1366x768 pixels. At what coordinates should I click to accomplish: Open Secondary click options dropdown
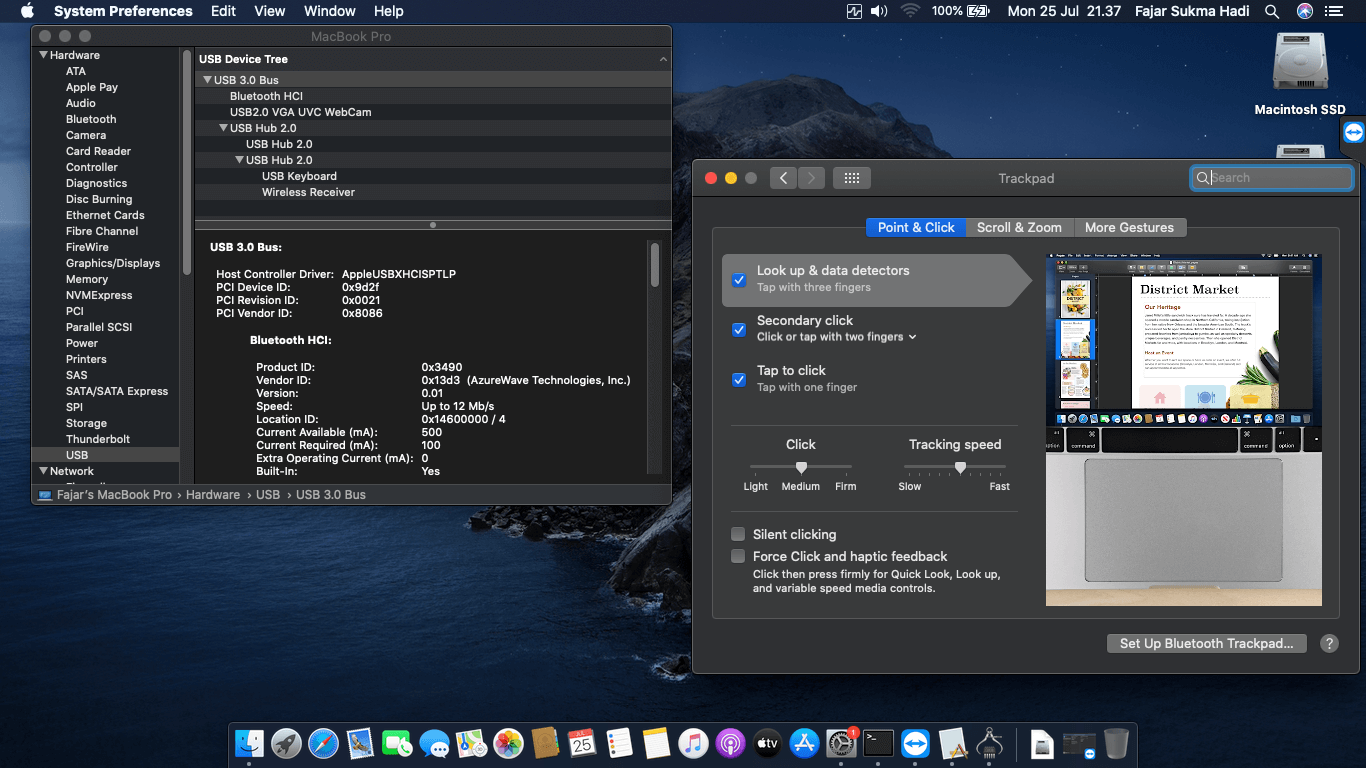pyautogui.click(x=837, y=337)
